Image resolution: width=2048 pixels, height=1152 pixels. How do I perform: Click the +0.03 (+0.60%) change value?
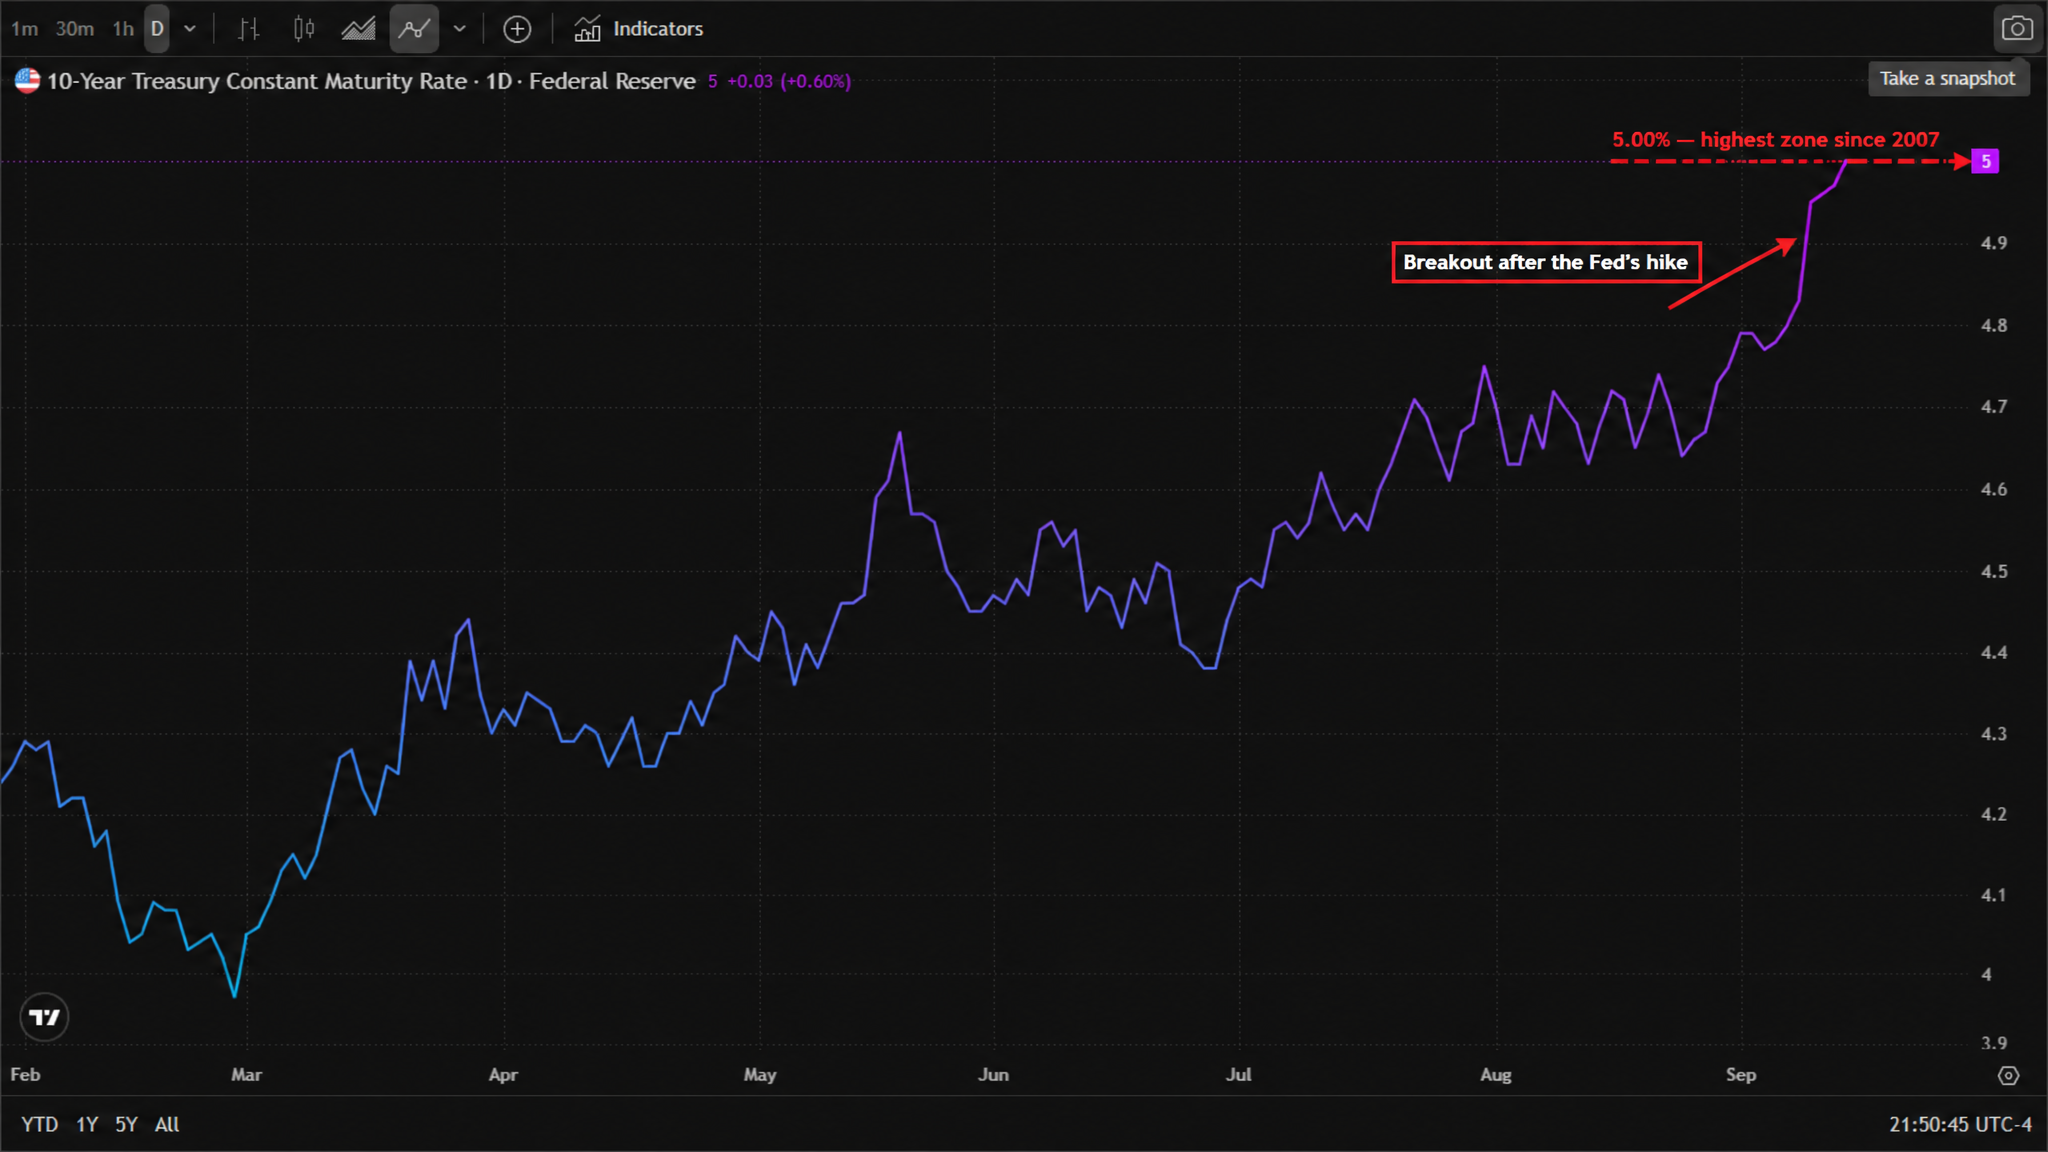click(789, 81)
